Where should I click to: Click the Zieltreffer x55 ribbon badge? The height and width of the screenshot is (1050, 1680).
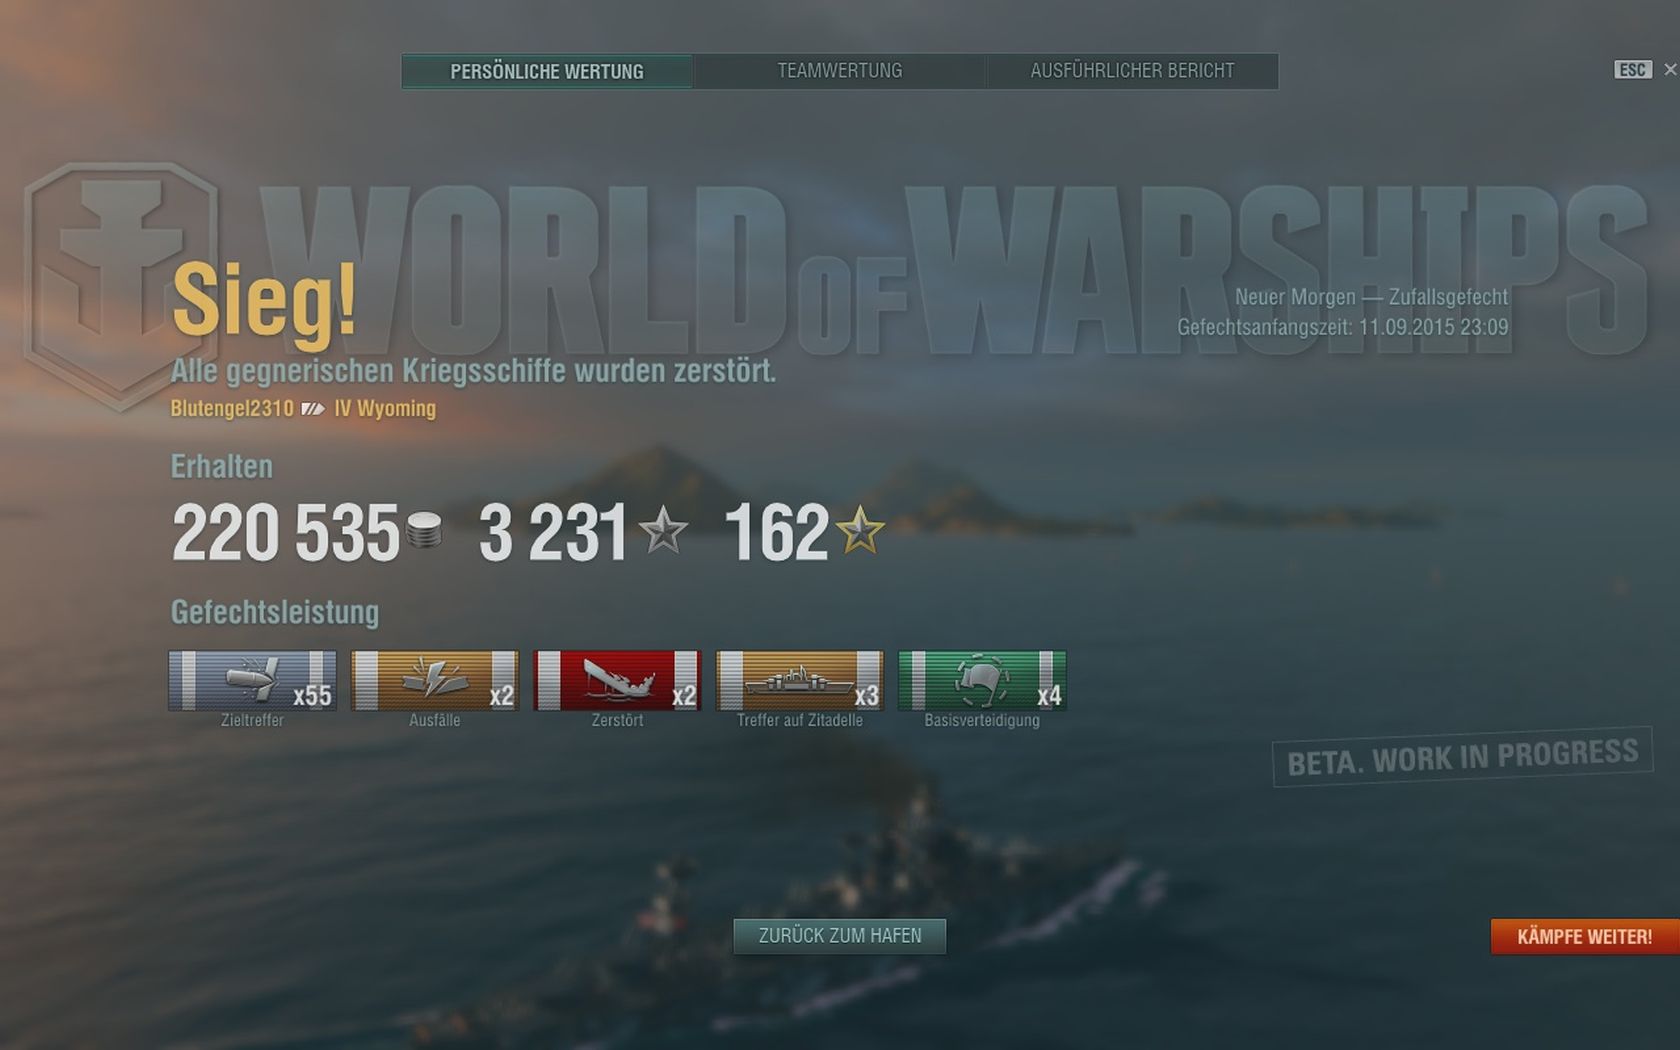(x=252, y=680)
